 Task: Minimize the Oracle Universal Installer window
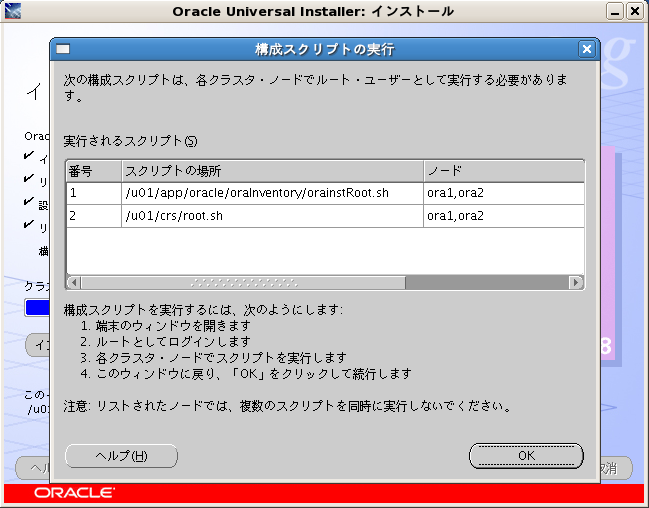click(x=615, y=11)
